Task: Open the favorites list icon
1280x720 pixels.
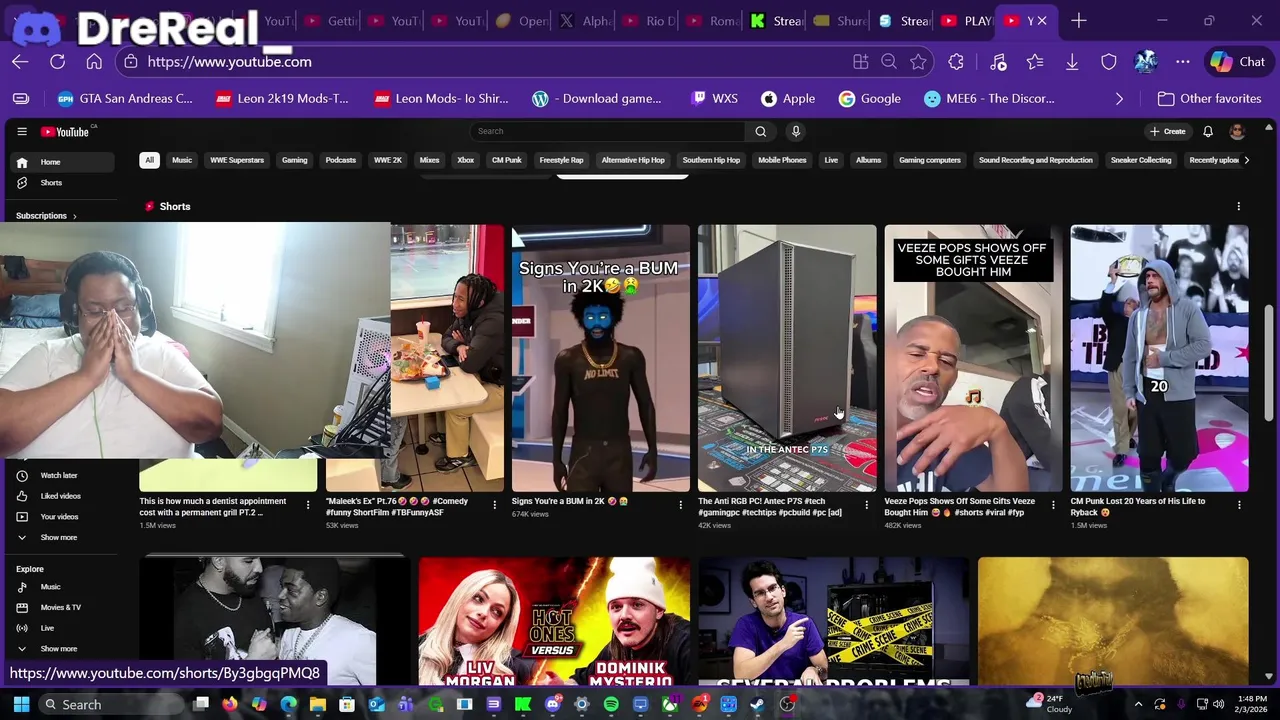Action: coord(1035,62)
